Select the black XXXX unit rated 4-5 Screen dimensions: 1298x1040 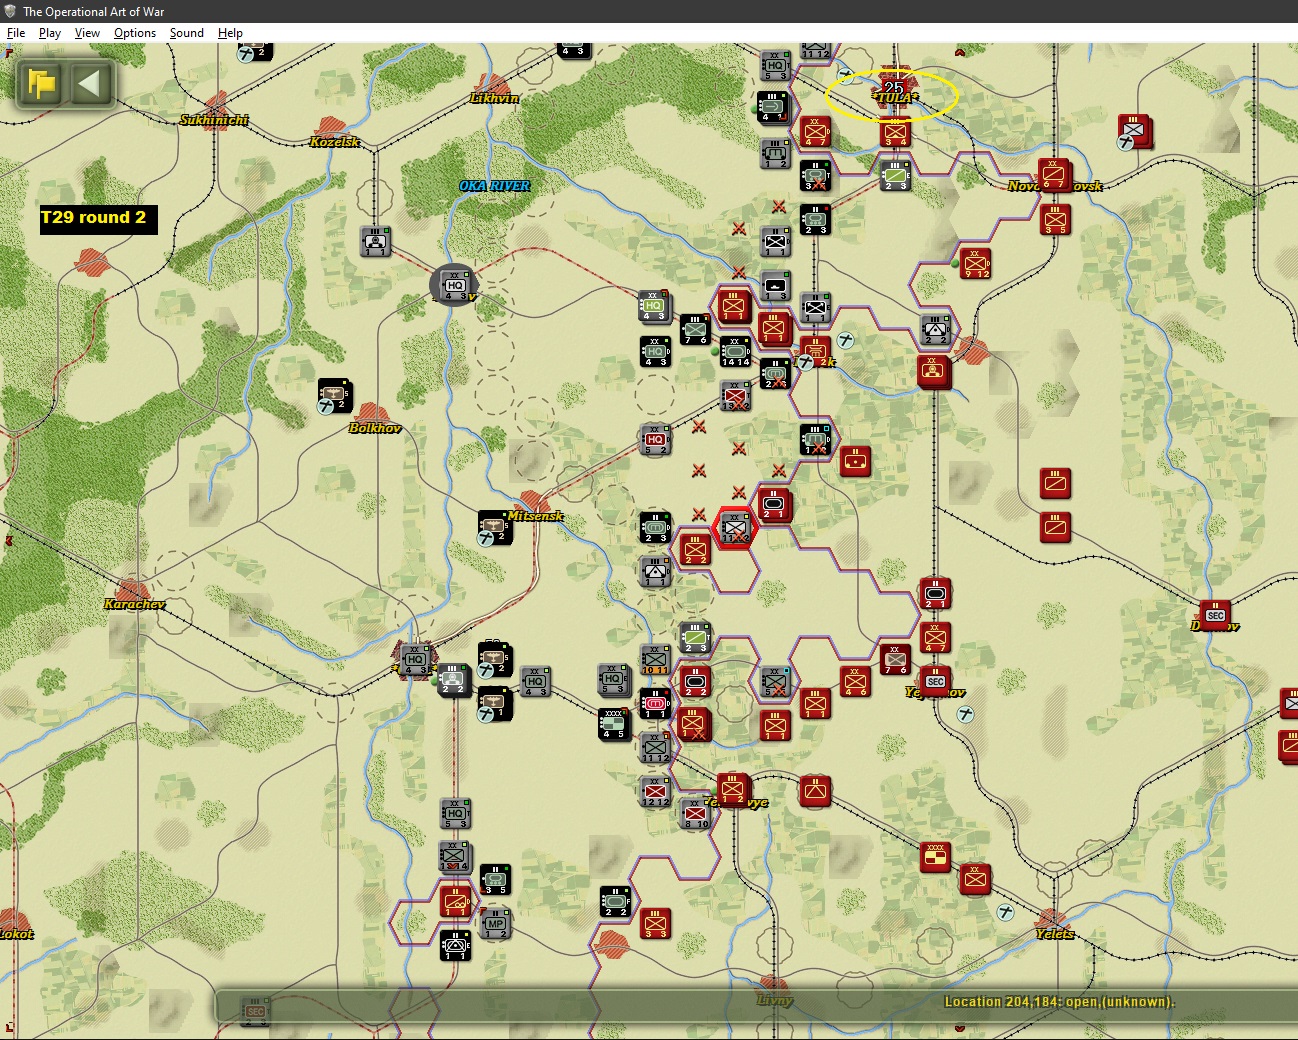tap(614, 724)
